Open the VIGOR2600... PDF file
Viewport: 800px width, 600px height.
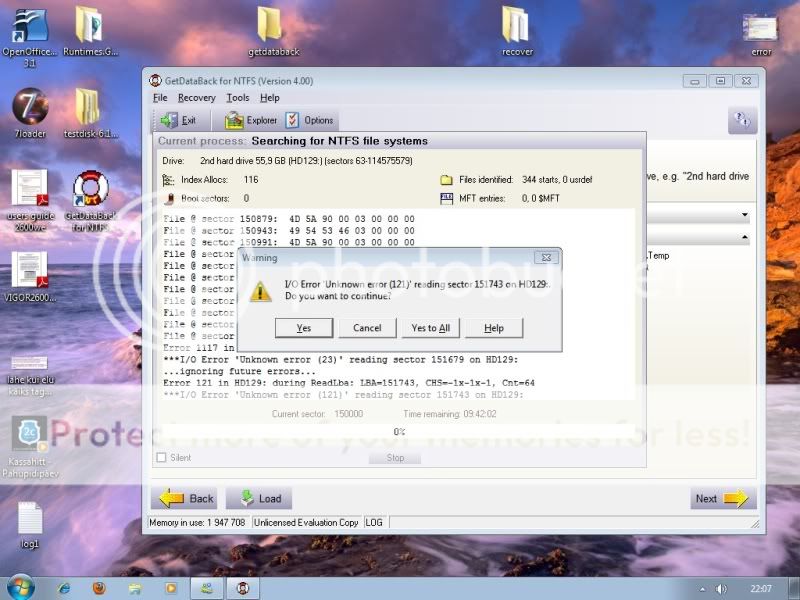point(30,277)
